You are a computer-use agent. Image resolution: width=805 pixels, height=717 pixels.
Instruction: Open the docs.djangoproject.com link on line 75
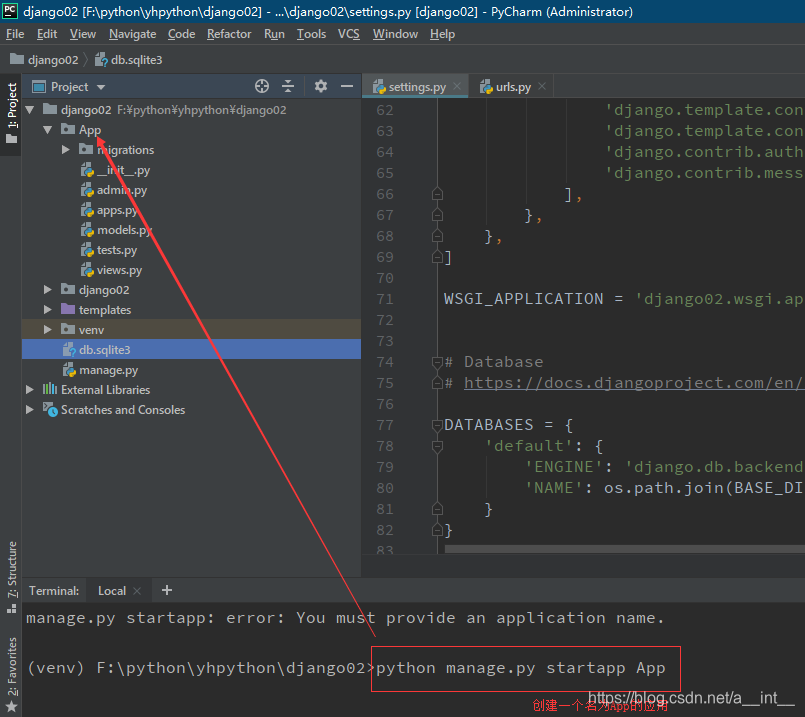click(x=635, y=383)
